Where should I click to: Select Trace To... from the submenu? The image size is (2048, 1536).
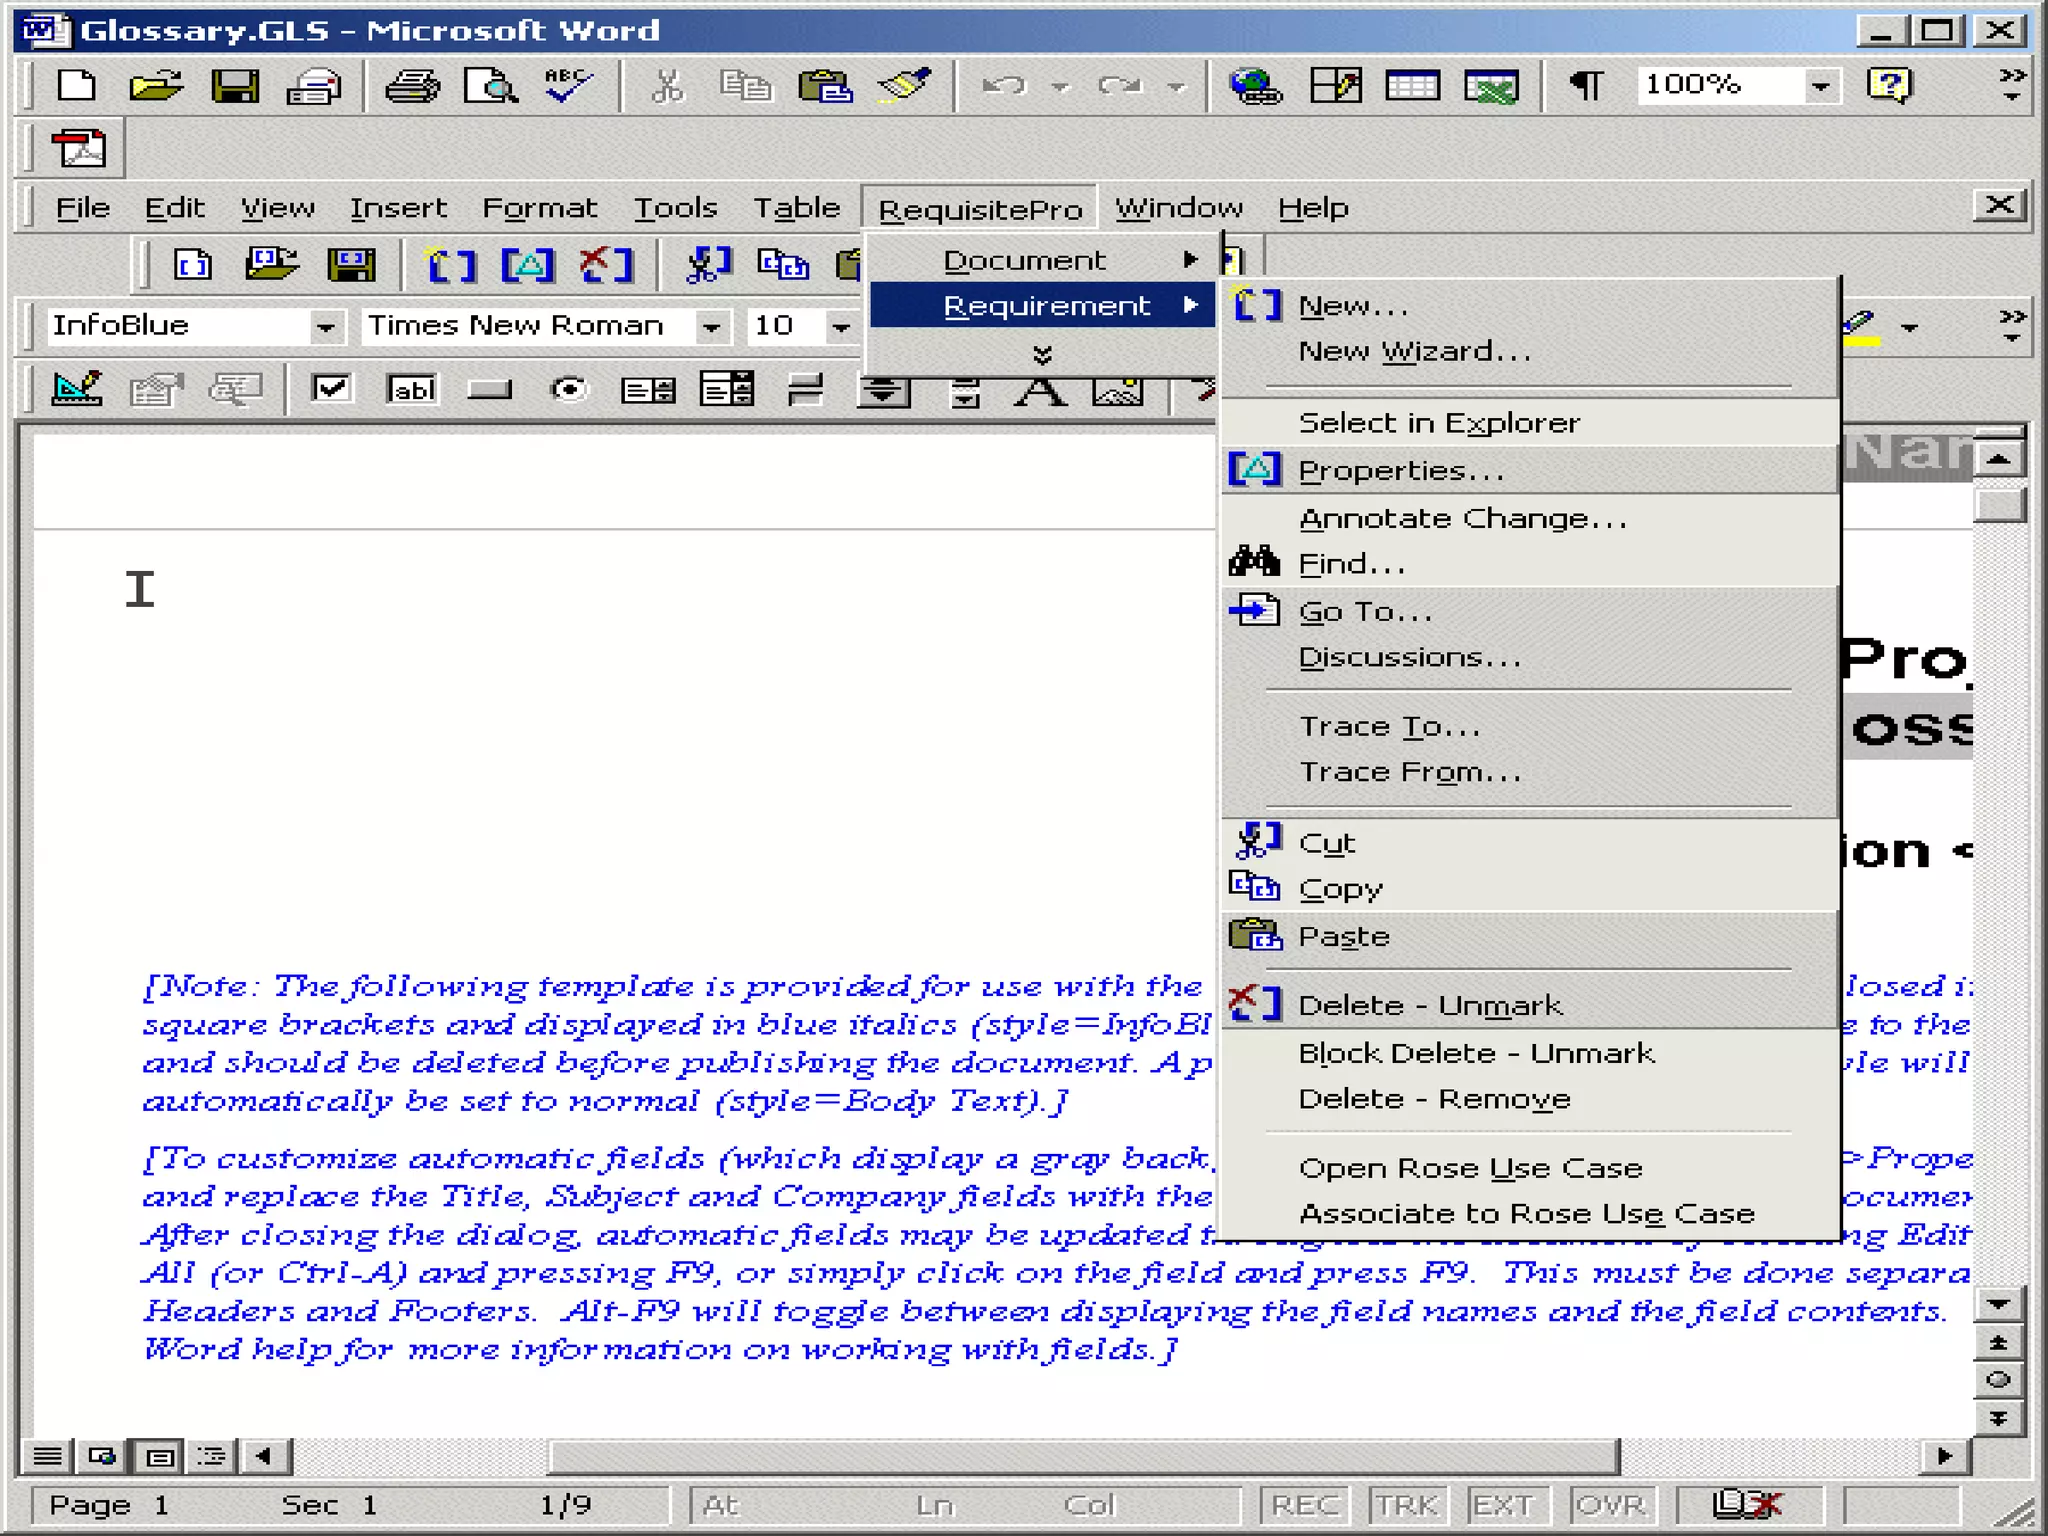tap(1390, 726)
